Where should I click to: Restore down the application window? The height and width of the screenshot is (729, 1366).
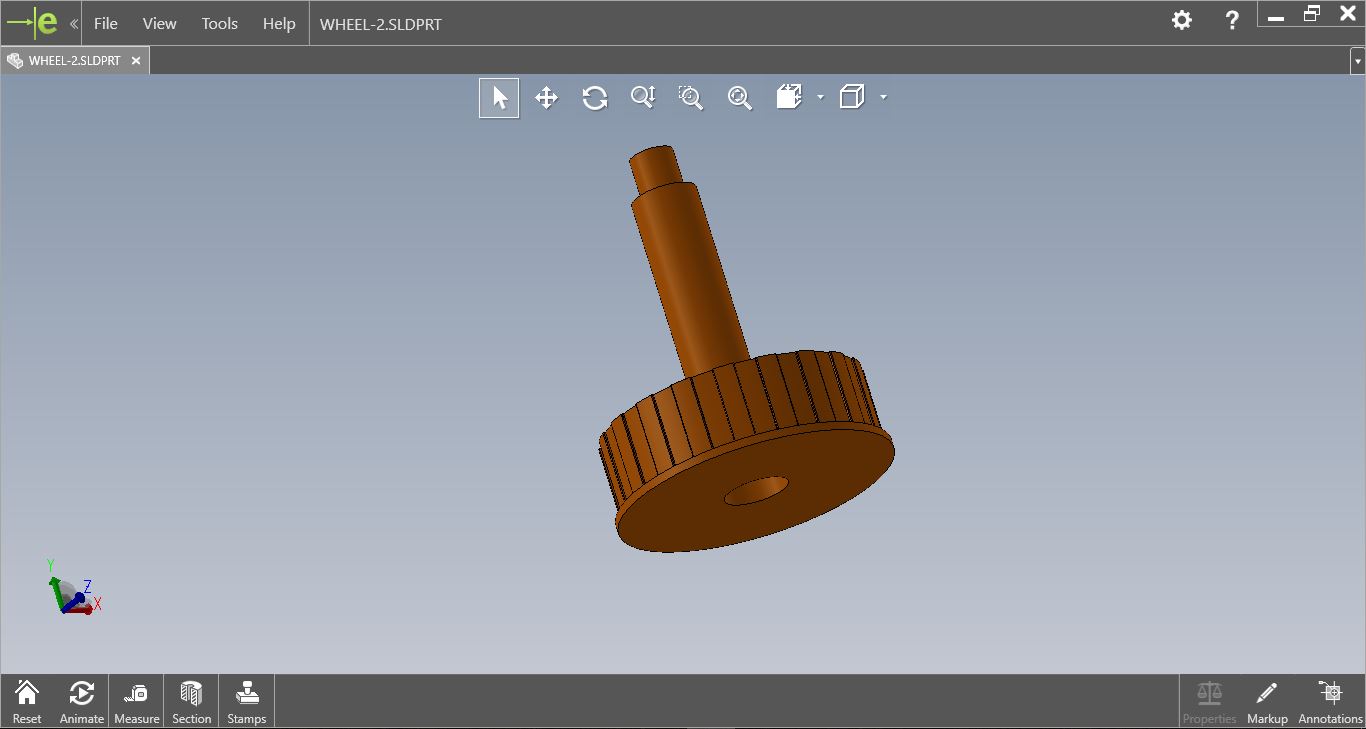(x=1312, y=13)
